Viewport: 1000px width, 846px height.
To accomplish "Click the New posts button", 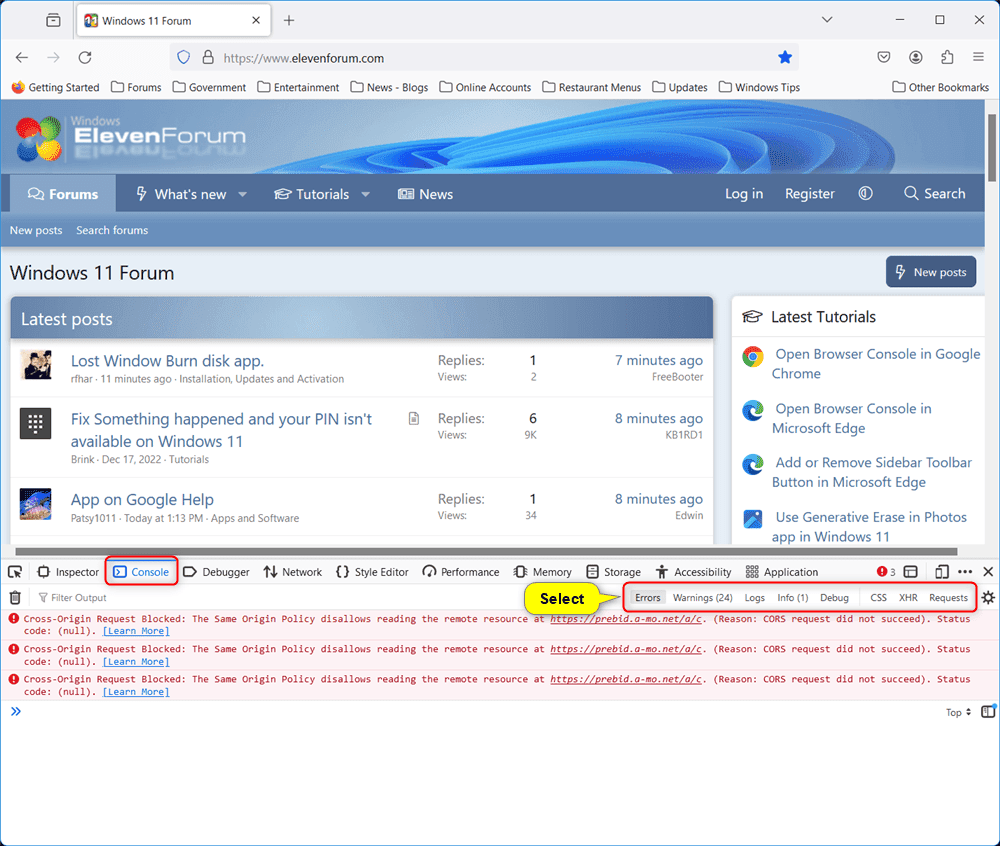I will pos(930,272).
